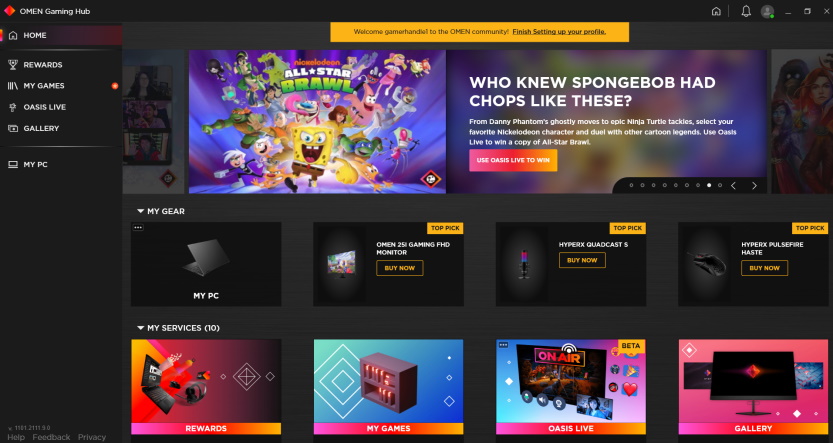Image resolution: width=833 pixels, height=443 pixels.
Task: Open the Rewards service tile thumbnail
Action: click(206, 387)
